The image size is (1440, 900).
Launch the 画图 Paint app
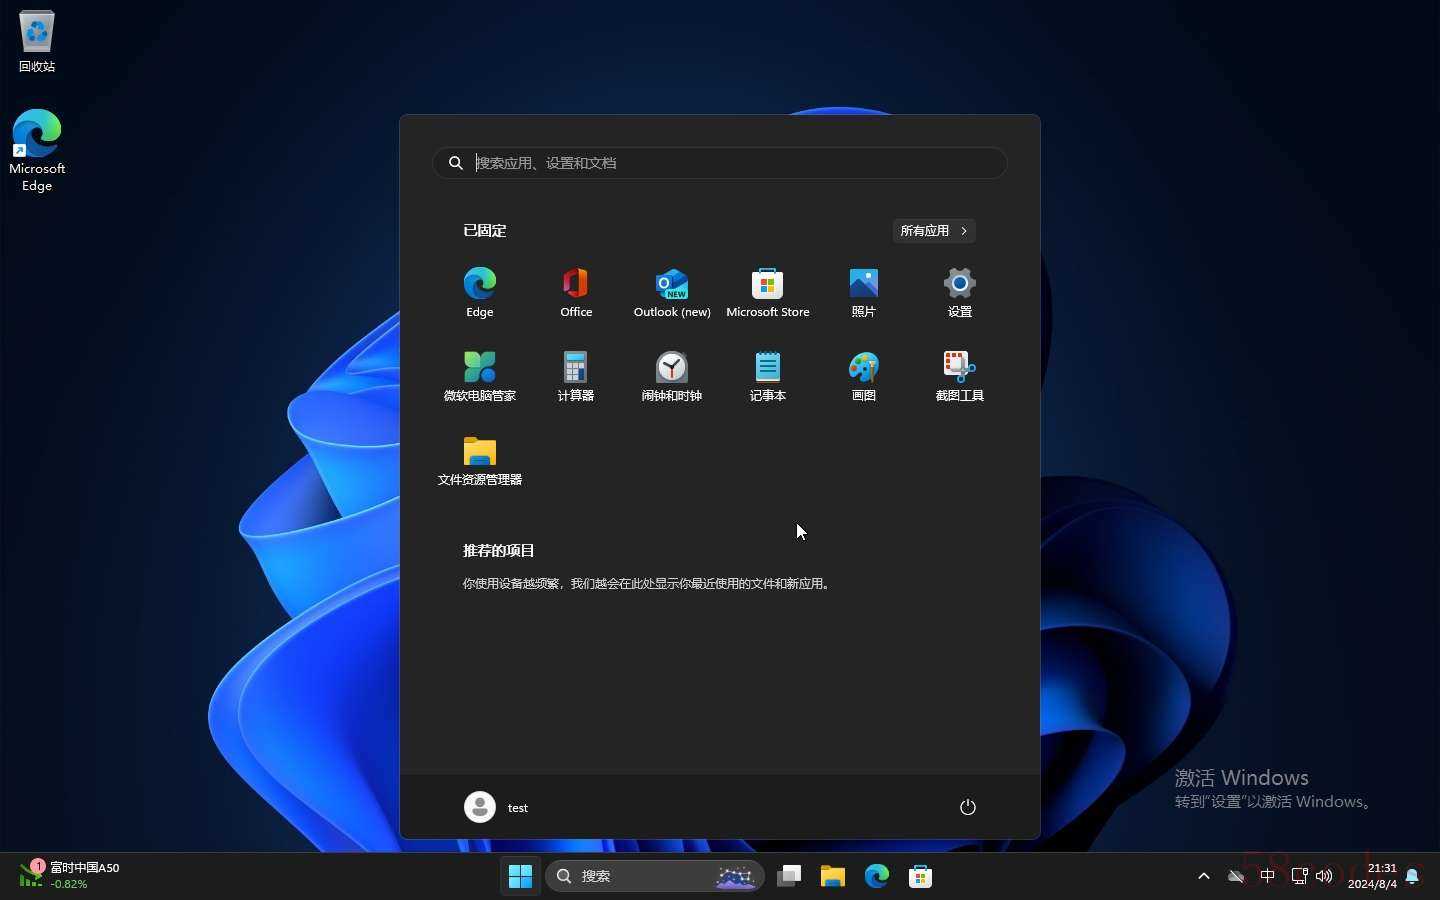click(864, 377)
